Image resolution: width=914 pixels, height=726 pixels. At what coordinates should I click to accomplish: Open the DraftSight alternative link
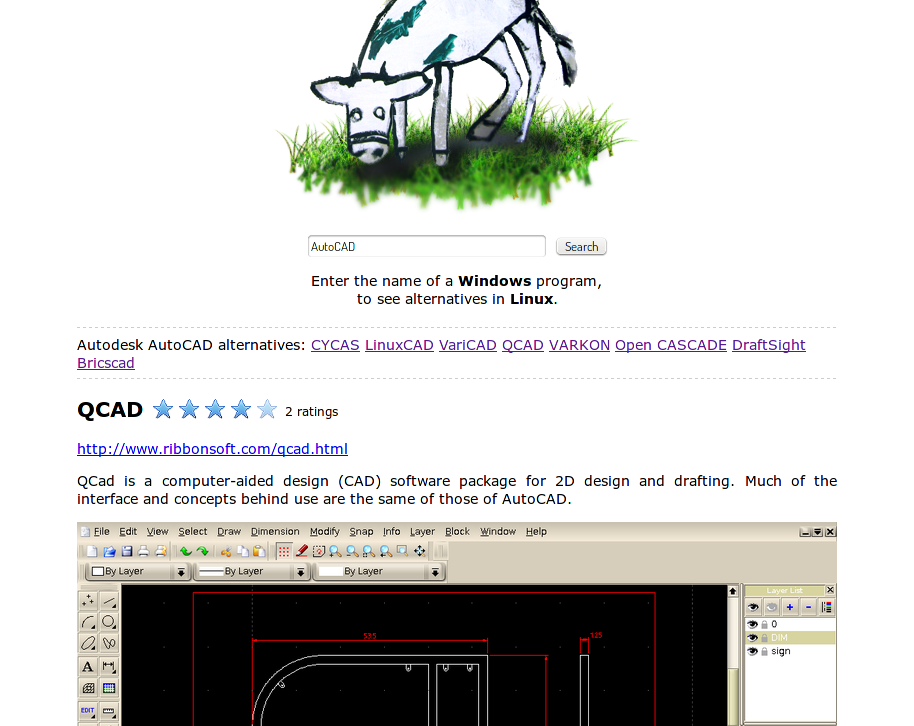click(769, 345)
